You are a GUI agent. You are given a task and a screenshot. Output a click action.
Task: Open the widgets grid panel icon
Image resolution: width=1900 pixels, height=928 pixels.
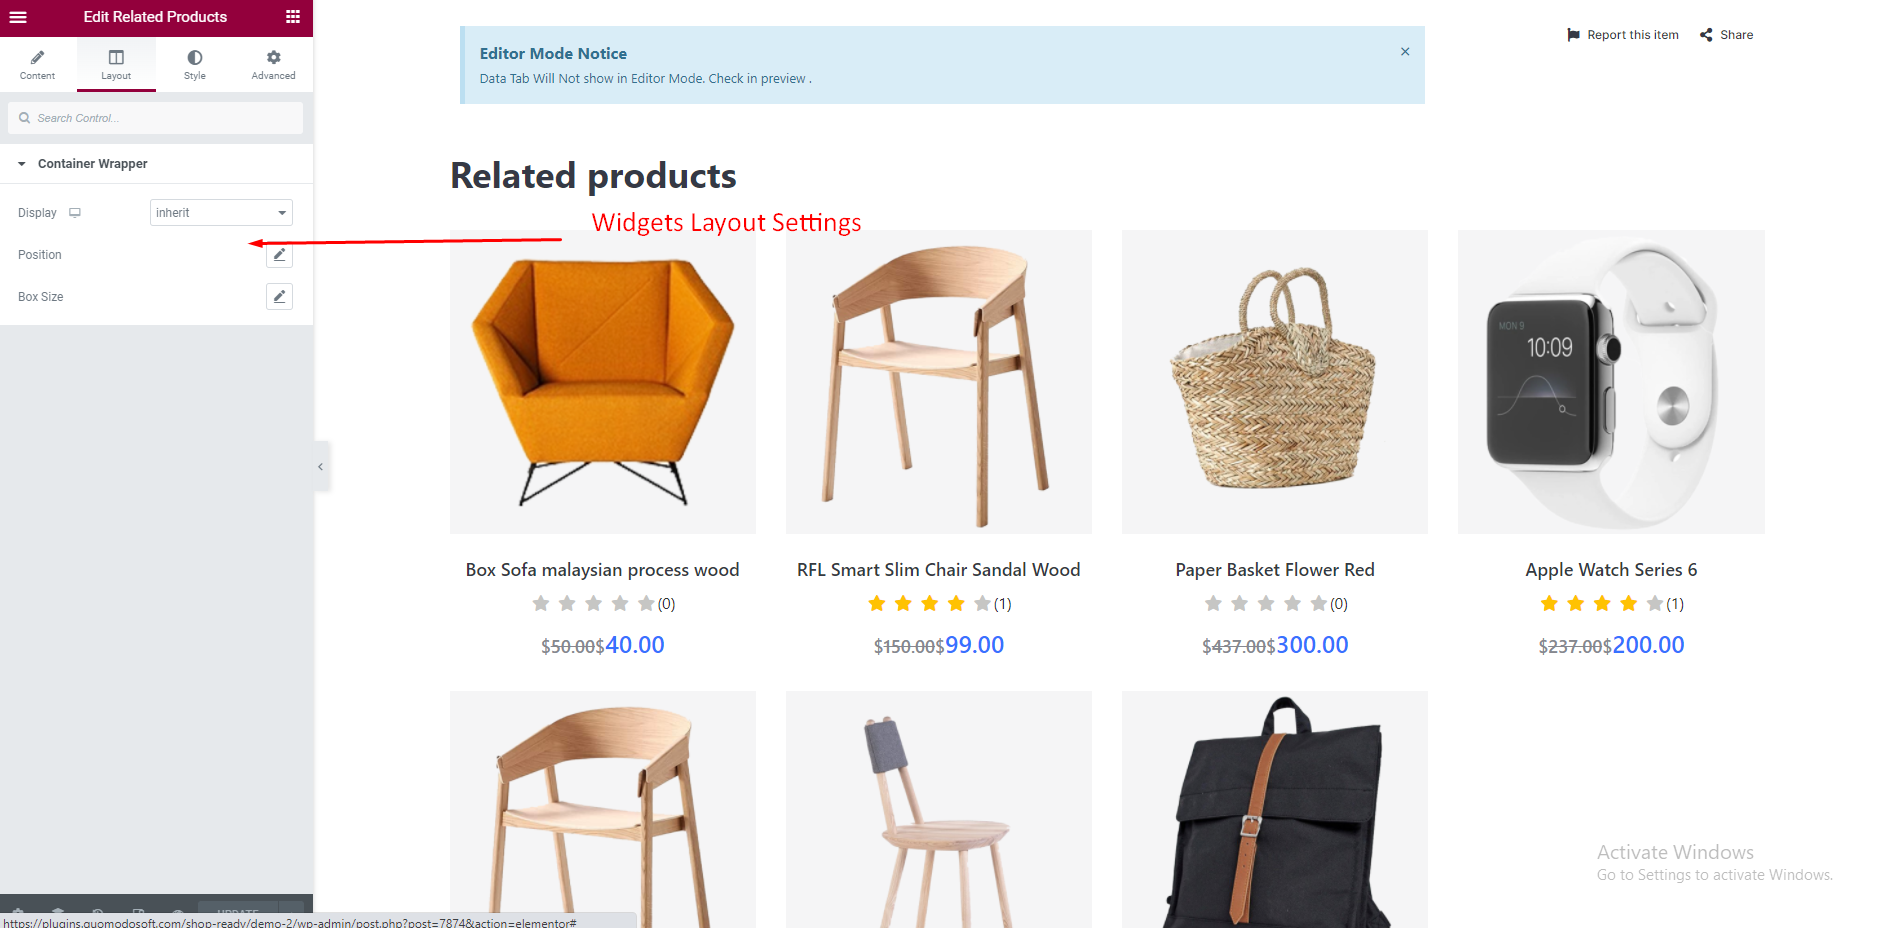[293, 17]
